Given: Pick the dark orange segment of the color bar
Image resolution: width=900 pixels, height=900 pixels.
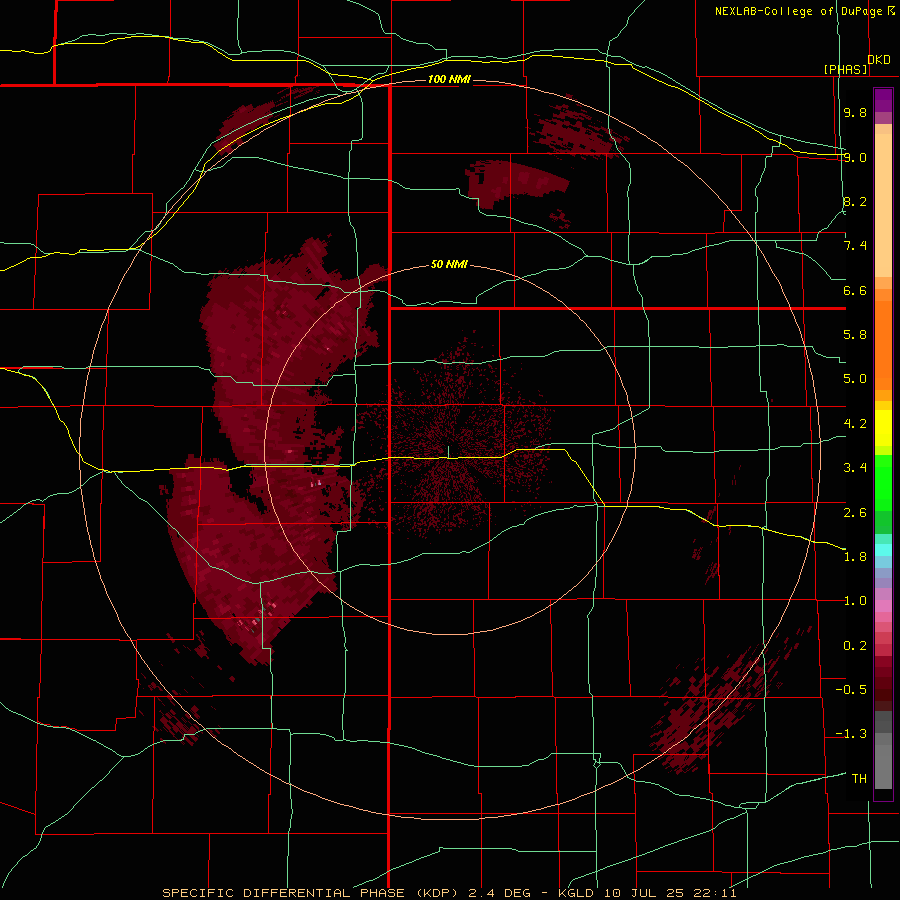Looking at the screenshot, I should [883, 346].
